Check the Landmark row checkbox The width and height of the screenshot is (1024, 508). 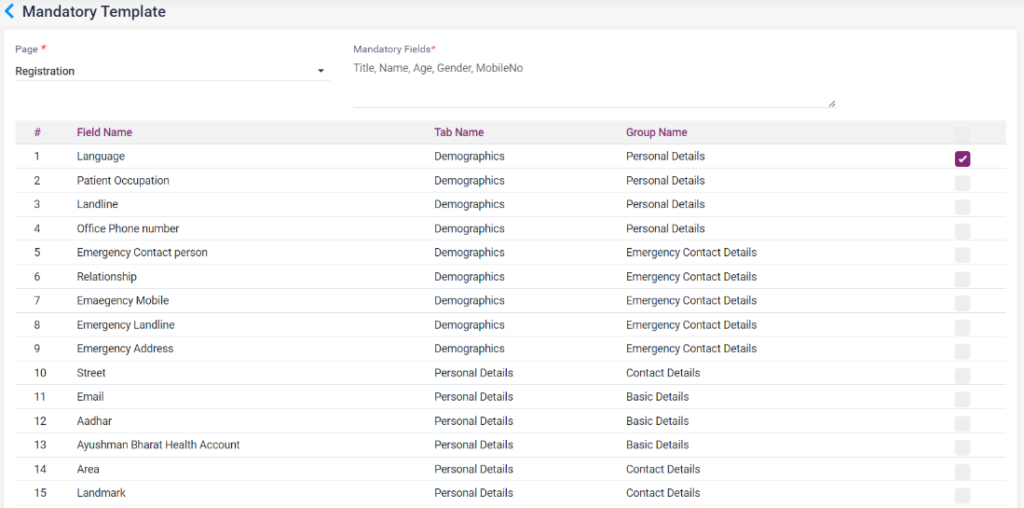pyautogui.click(x=962, y=495)
